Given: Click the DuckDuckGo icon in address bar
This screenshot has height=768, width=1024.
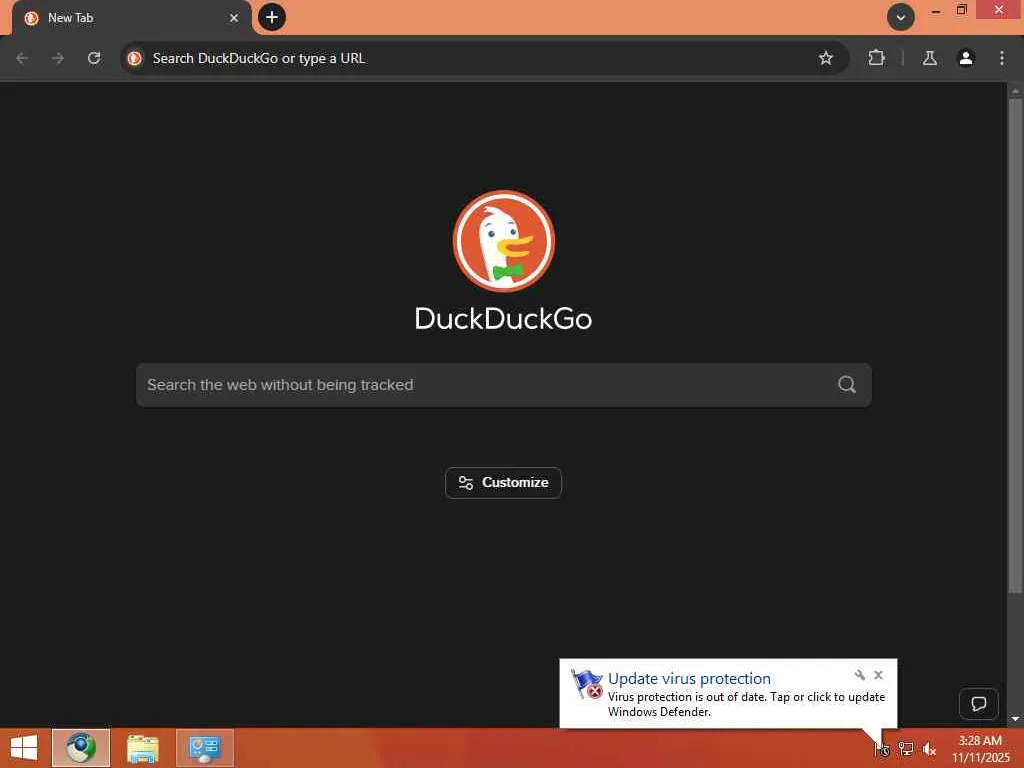Looking at the screenshot, I should 135,58.
